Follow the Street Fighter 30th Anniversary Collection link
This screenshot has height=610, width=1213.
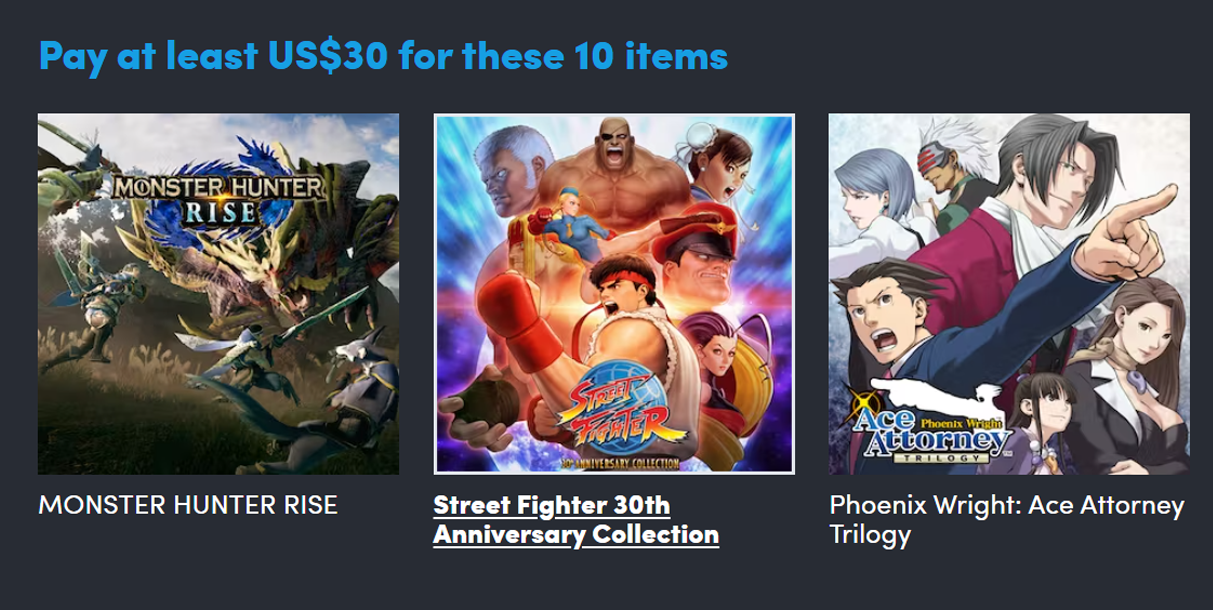[576, 519]
